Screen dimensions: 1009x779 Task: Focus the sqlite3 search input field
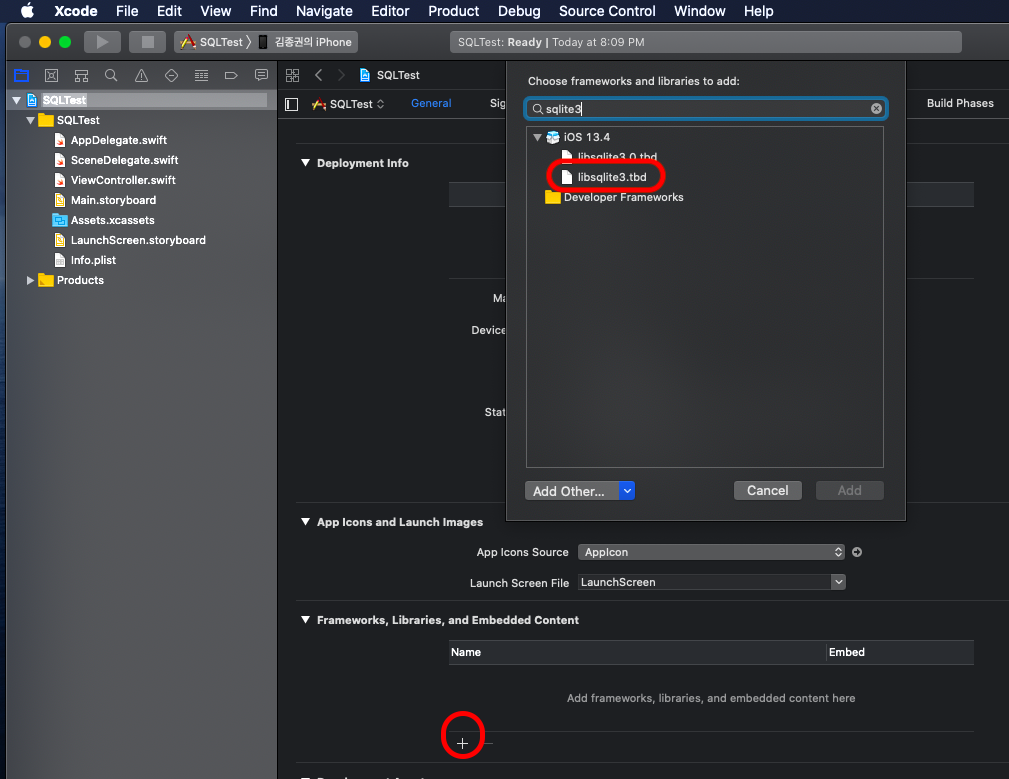point(705,109)
